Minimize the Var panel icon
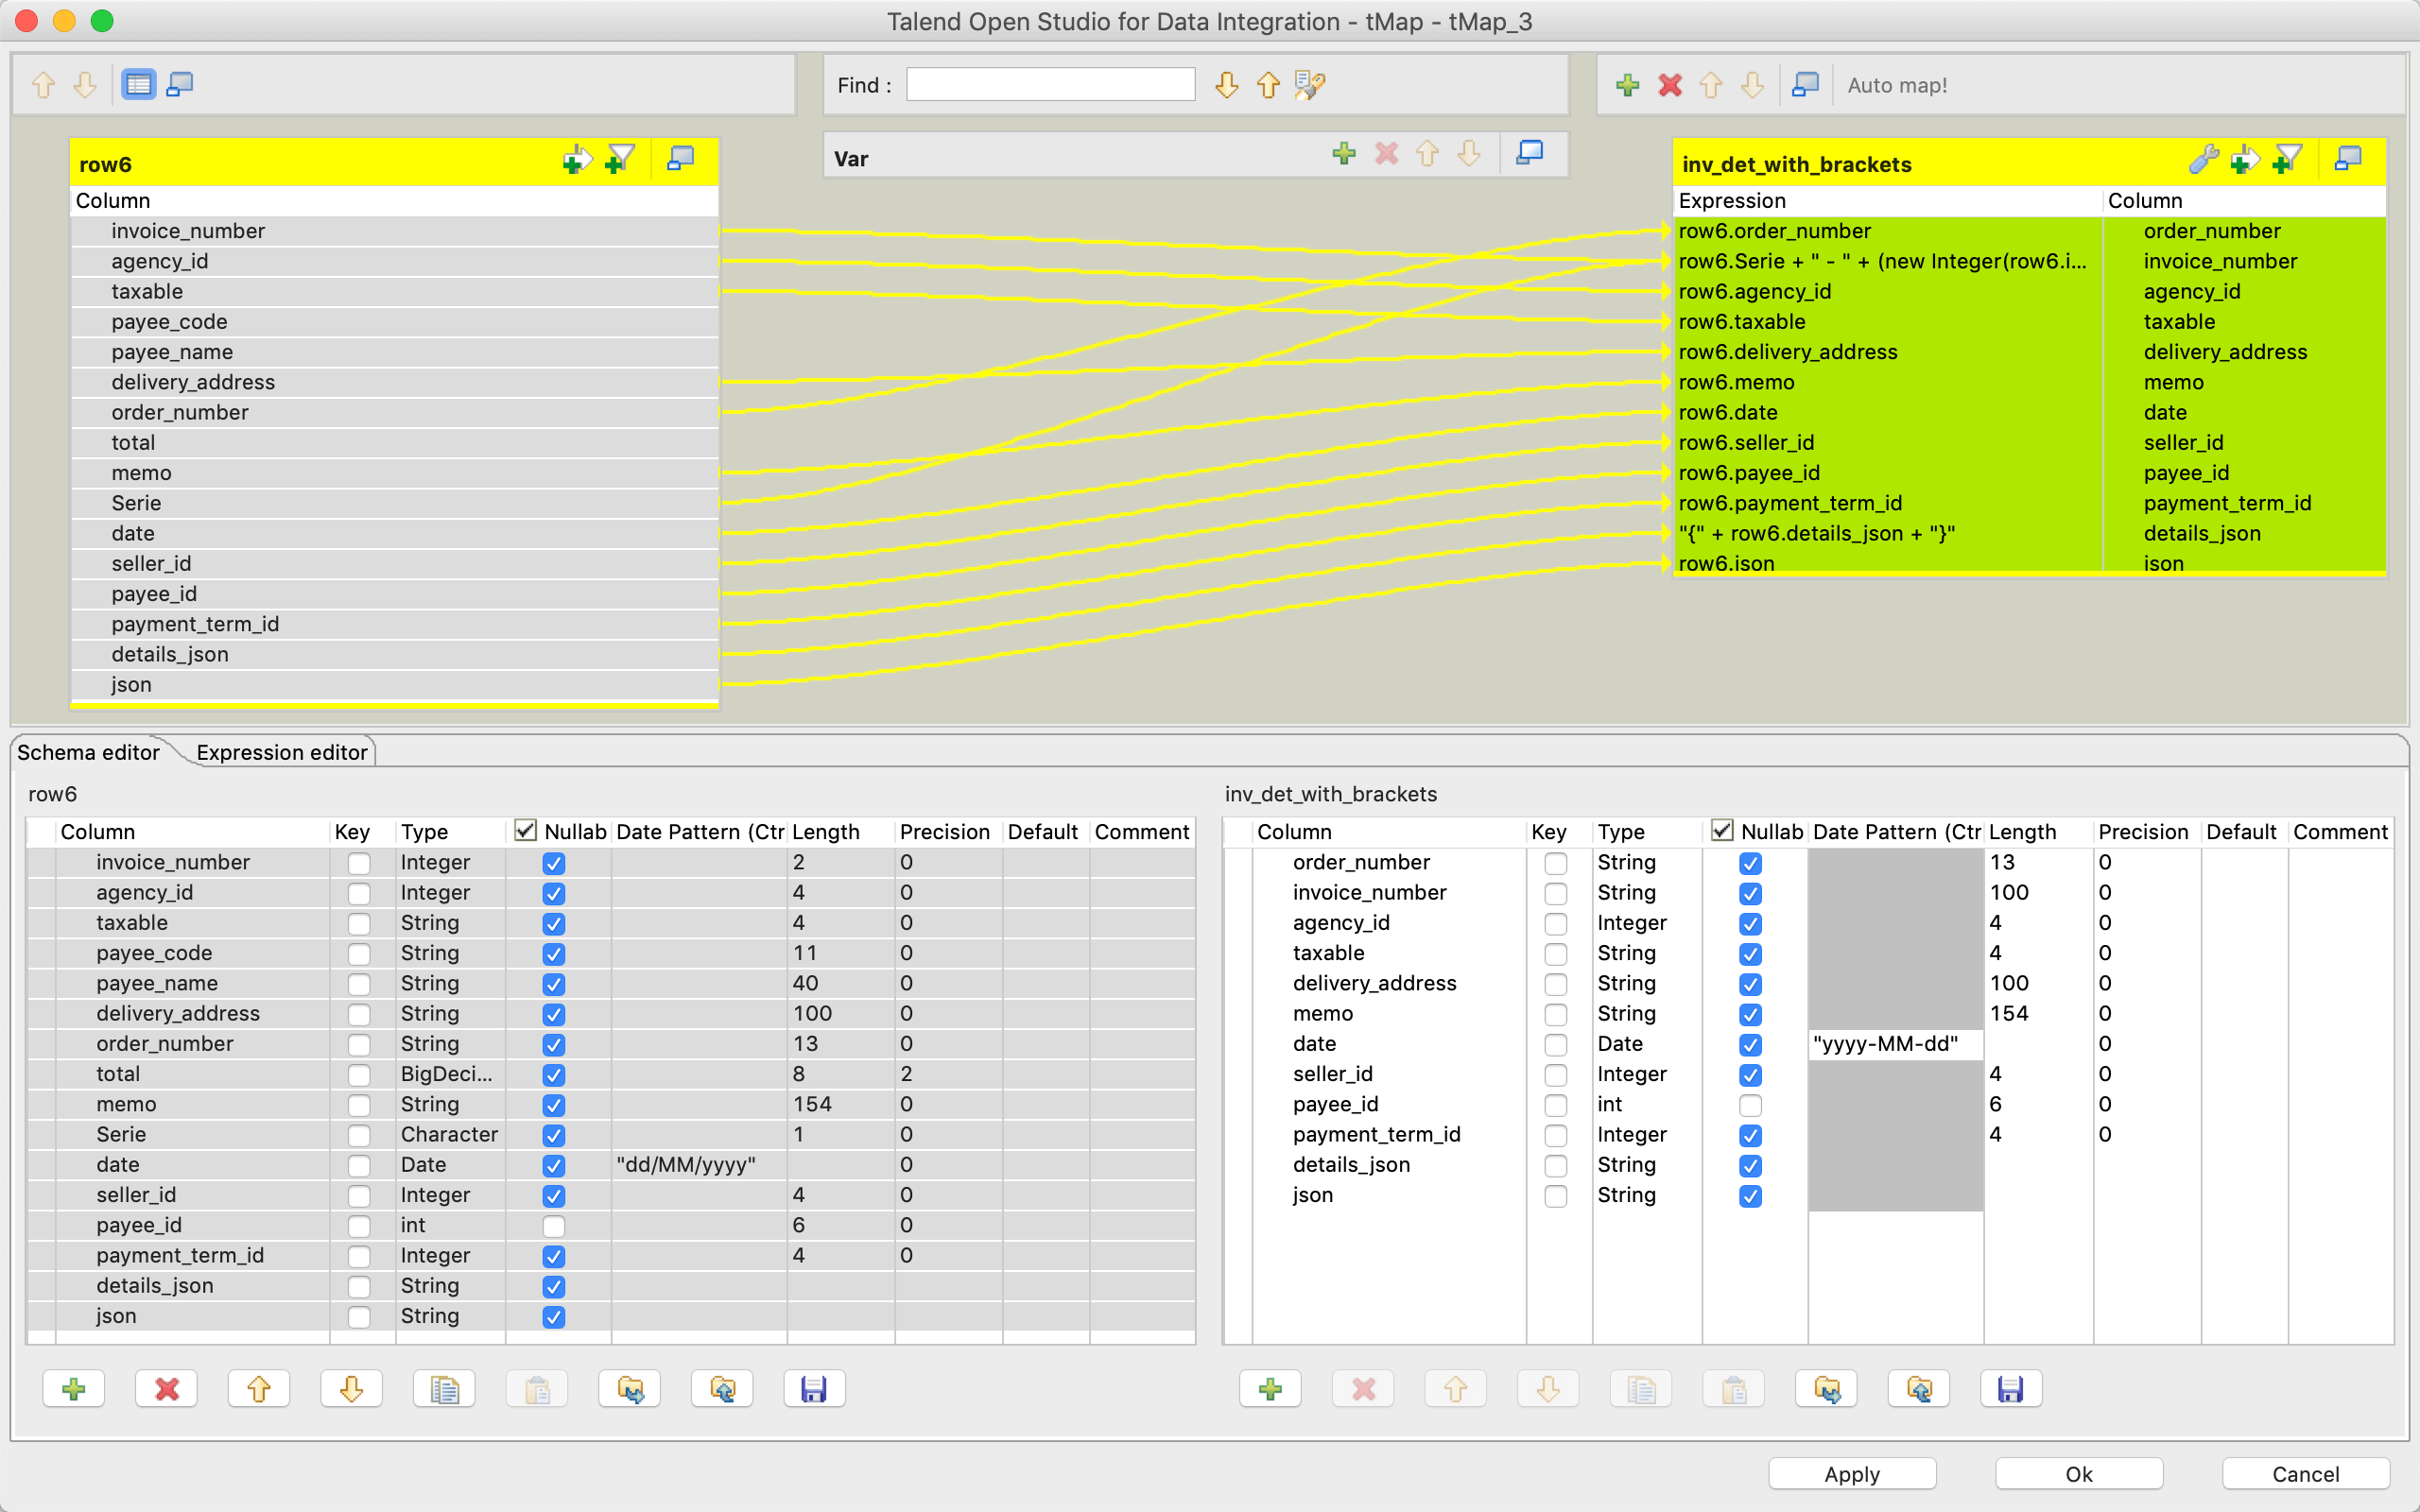The image size is (2420, 1512). [1530, 153]
